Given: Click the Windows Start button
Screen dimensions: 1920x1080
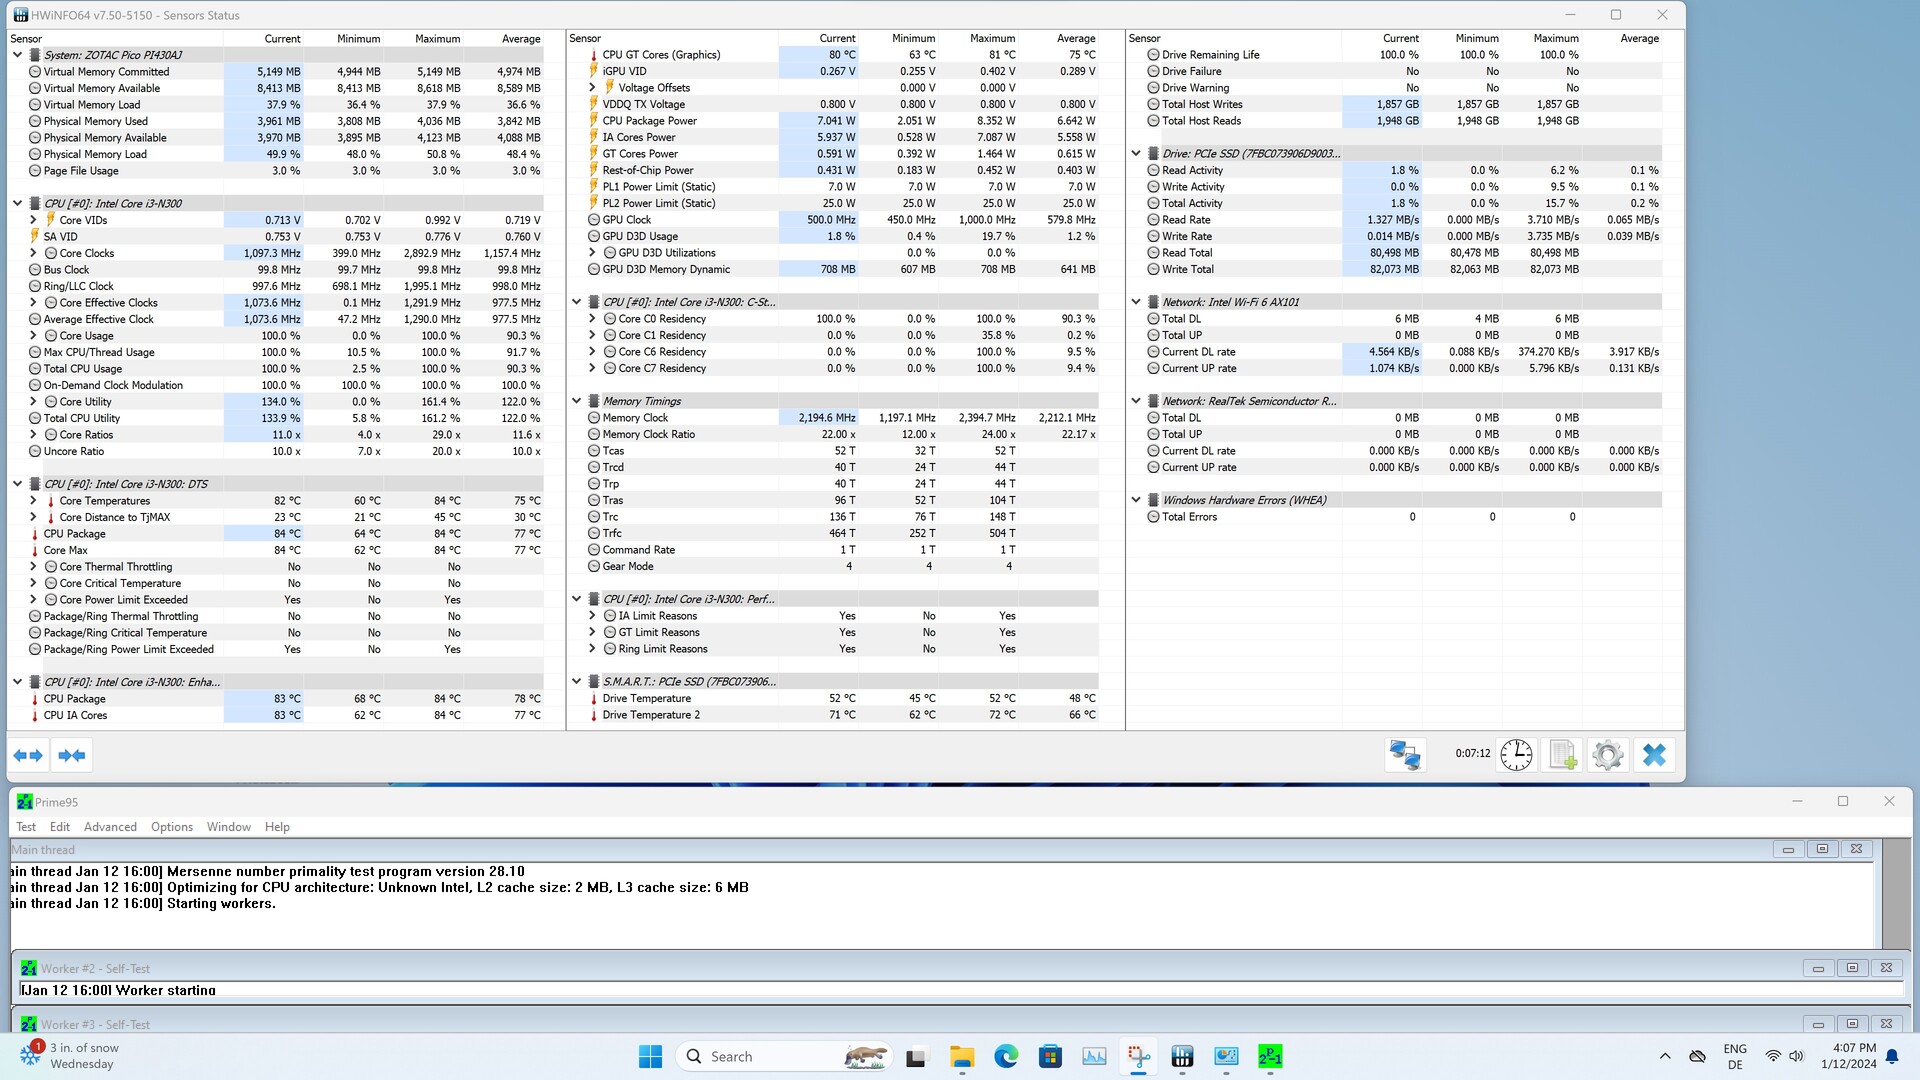Looking at the screenshot, I should point(650,1056).
